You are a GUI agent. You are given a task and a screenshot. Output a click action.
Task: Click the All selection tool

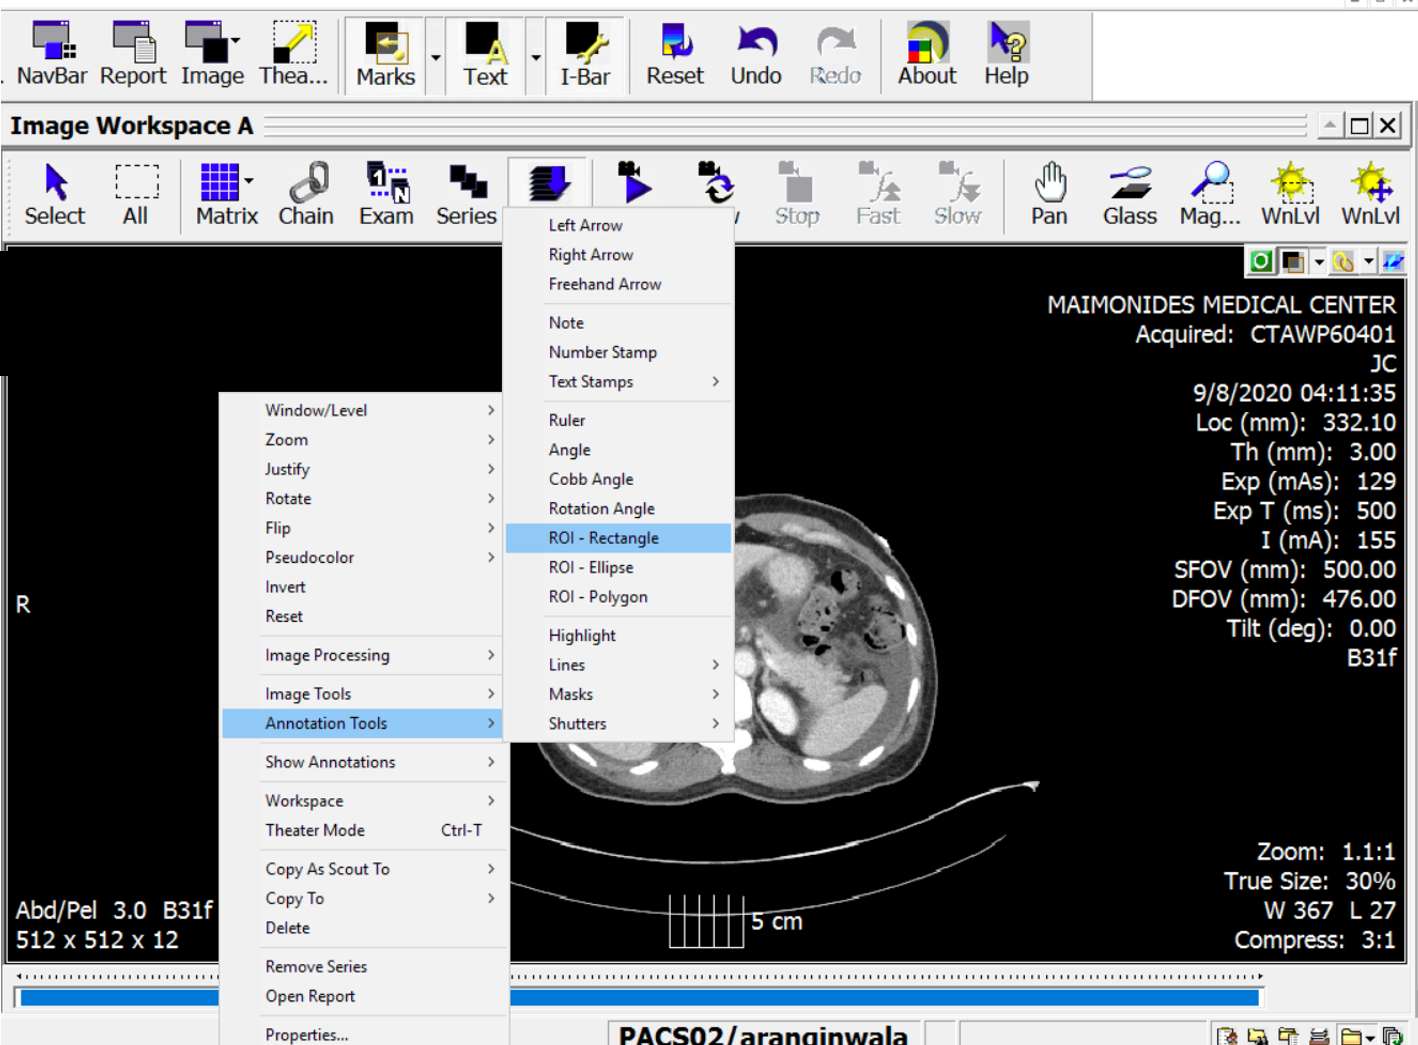[x=136, y=195]
